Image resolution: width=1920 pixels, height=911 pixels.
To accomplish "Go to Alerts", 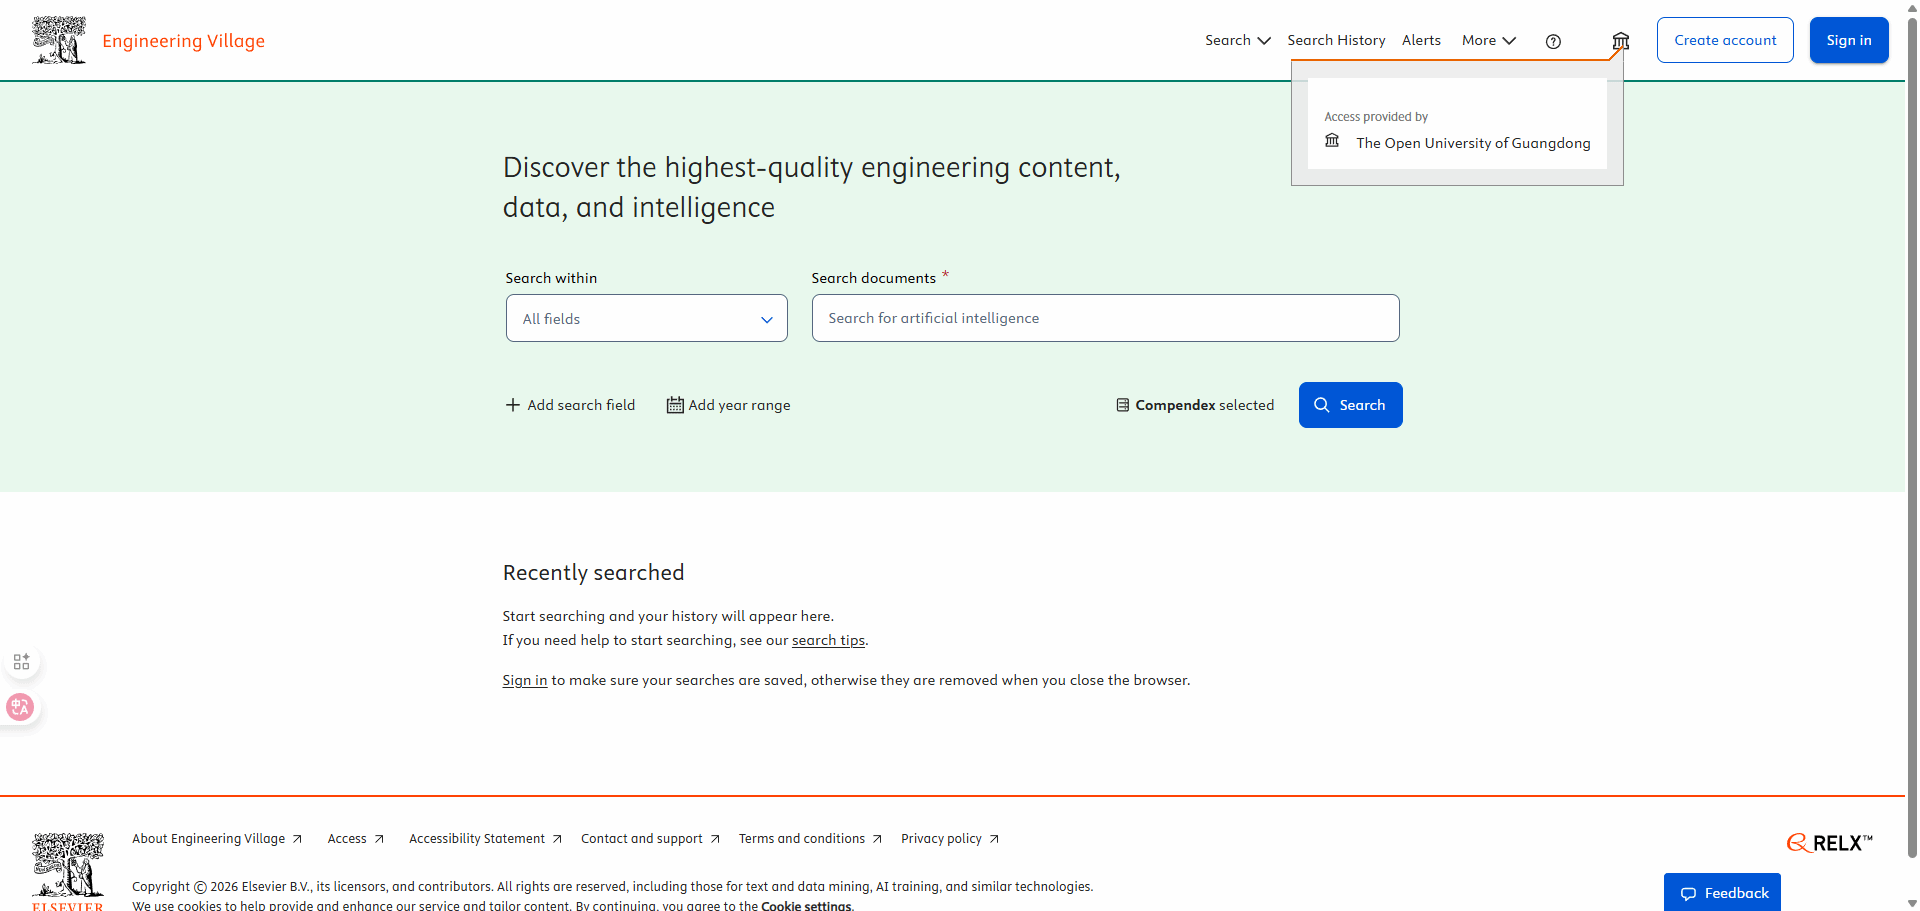I will pos(1421,40).
